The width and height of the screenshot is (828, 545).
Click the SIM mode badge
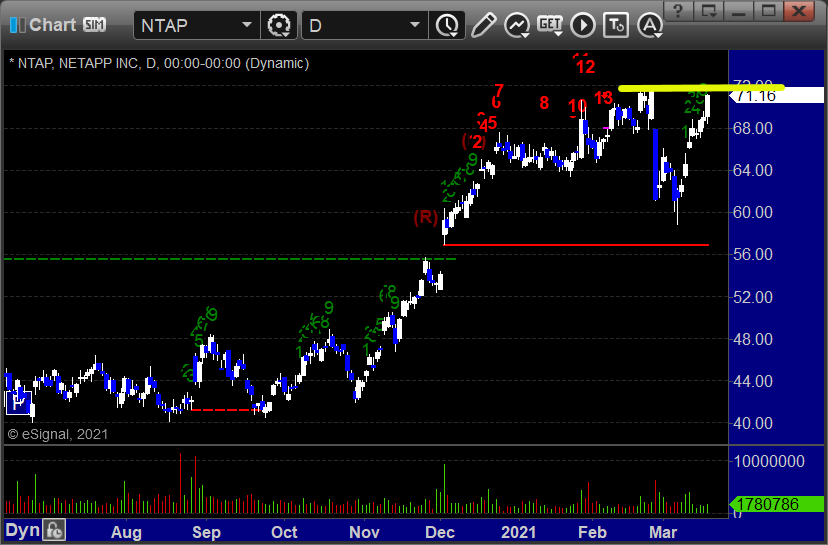coord(95,25)
